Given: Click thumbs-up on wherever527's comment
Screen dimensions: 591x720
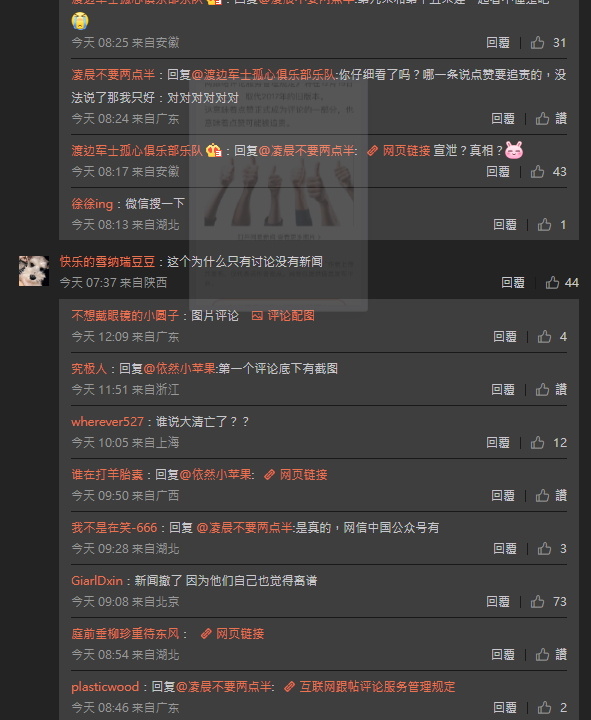Looking at the screenshot, I should [537, 442].
